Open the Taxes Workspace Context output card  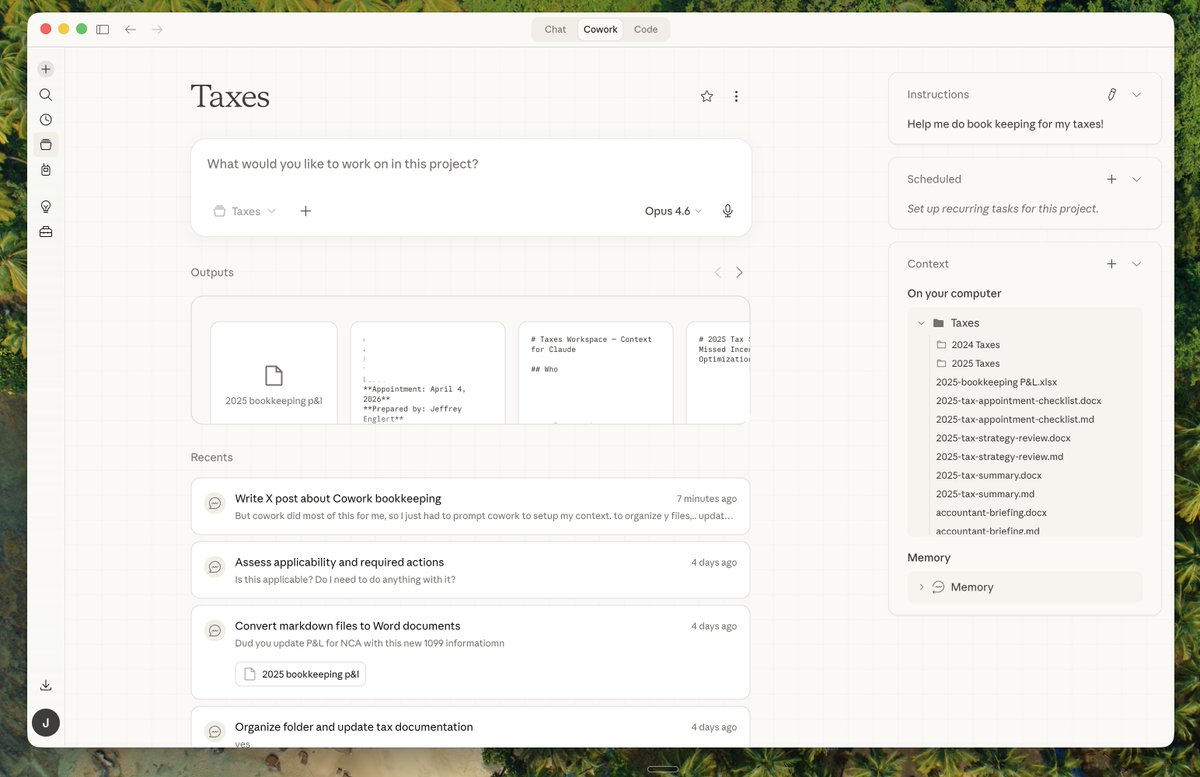(595, 373)
